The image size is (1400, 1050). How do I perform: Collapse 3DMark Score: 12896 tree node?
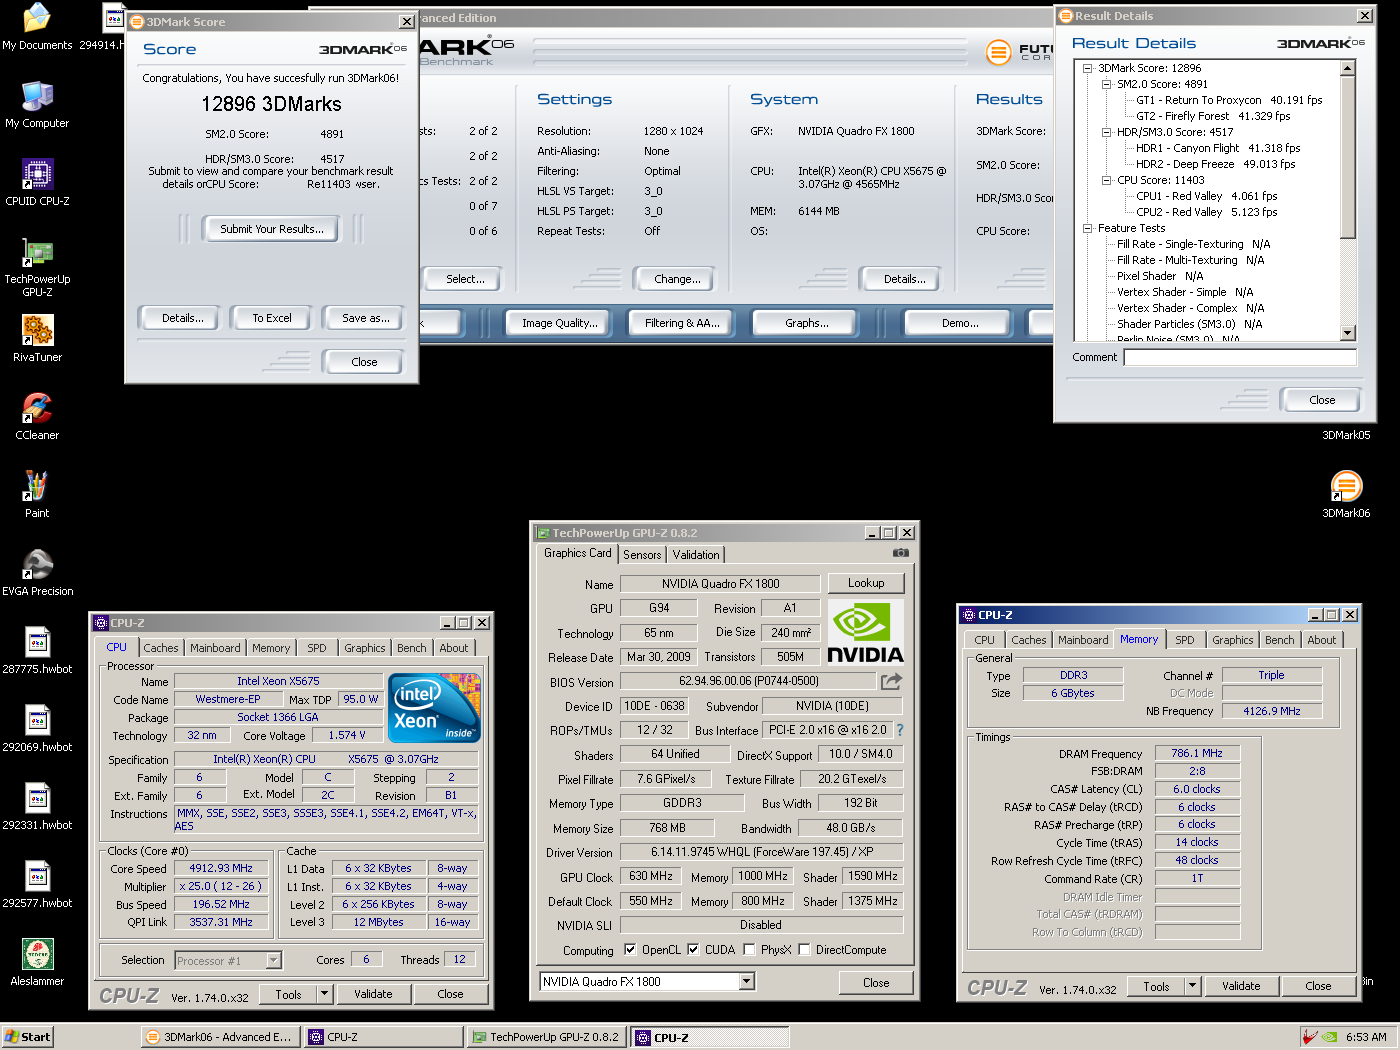point(1087,68)
